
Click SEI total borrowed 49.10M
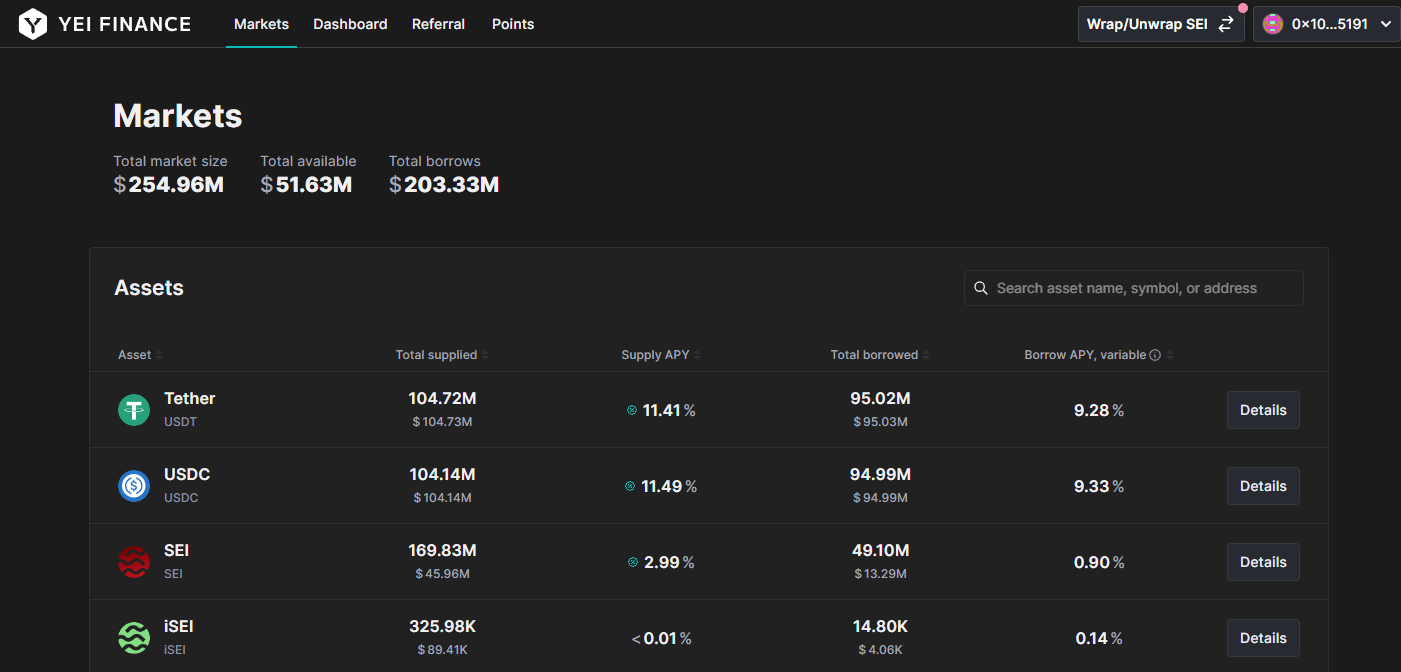pyautogui.click(x=880, y=551)
